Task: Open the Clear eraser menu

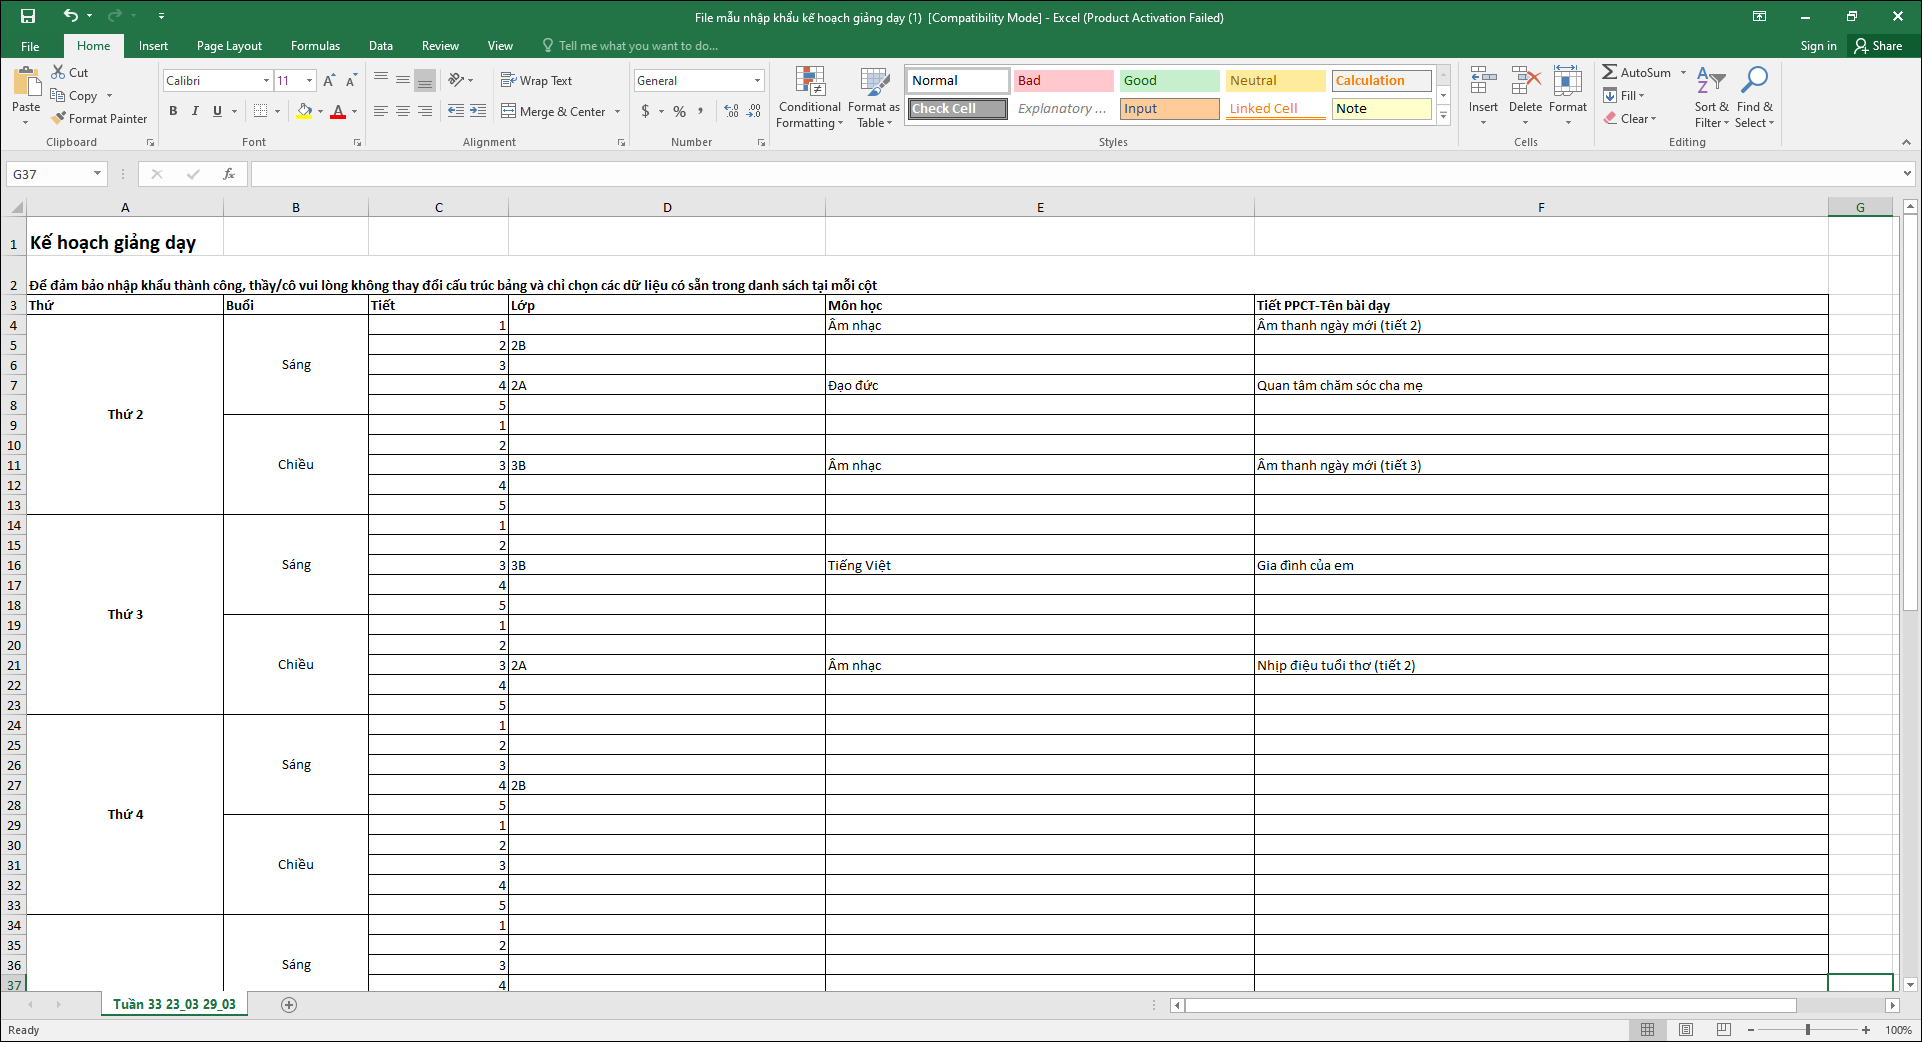Action: pyautogui.click(x=1630, y=118)
